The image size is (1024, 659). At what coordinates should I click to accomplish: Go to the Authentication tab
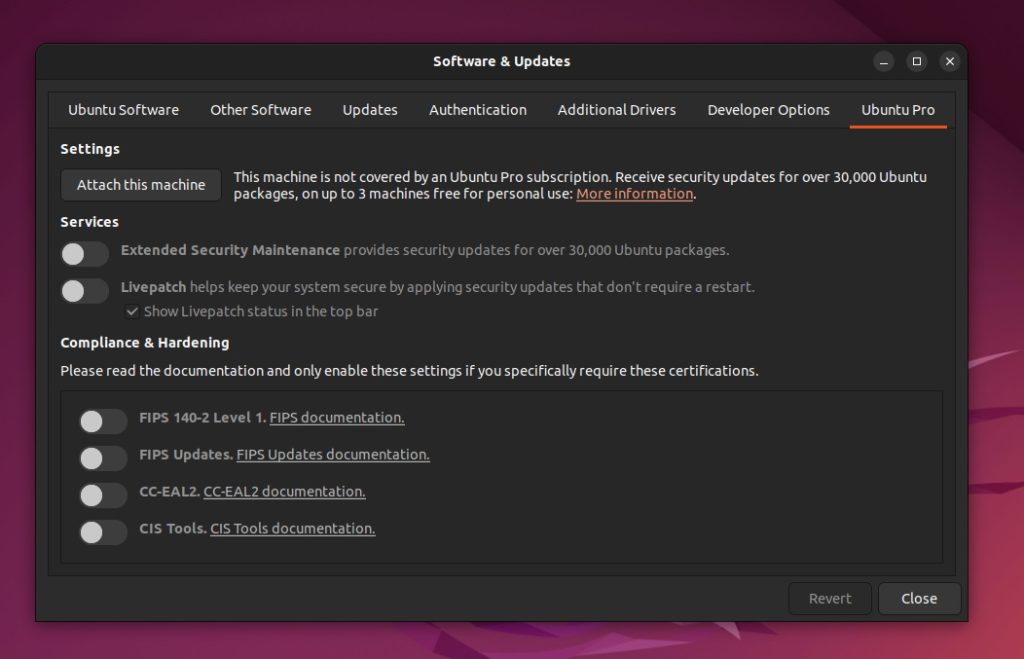pos(477,110)
